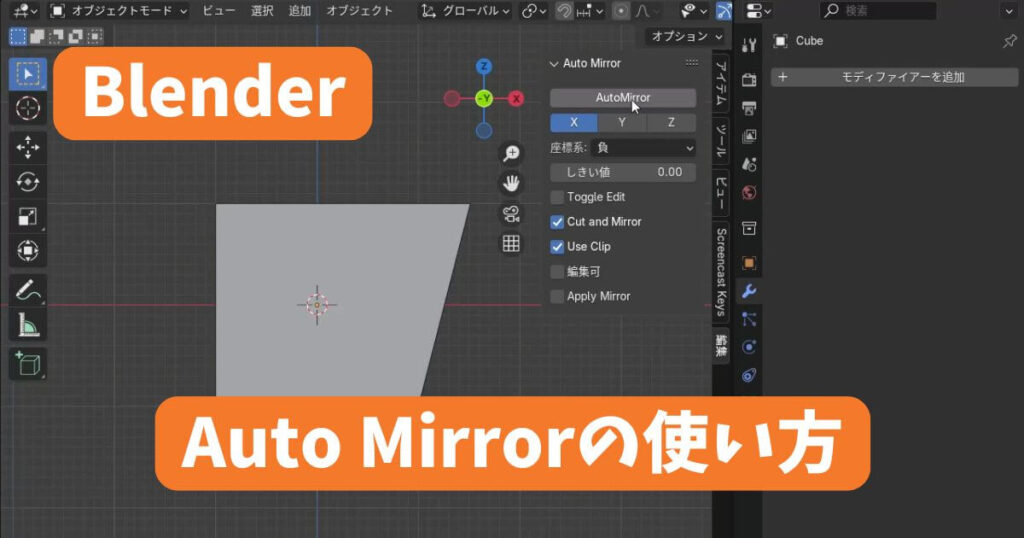
Task: Click the AutoMirror button
Action: [x=622, y=98]
